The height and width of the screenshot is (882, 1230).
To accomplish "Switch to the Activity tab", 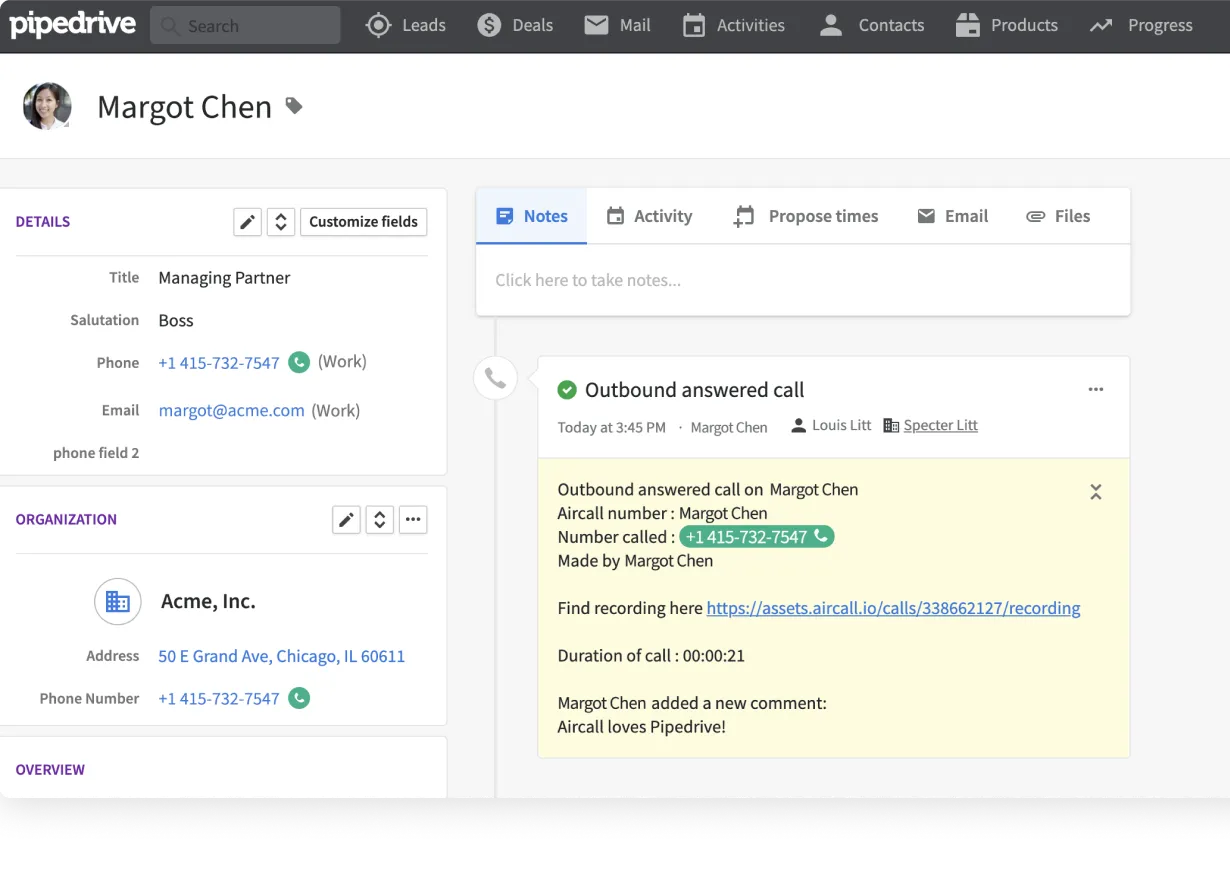I will click(x=649, y=216).
